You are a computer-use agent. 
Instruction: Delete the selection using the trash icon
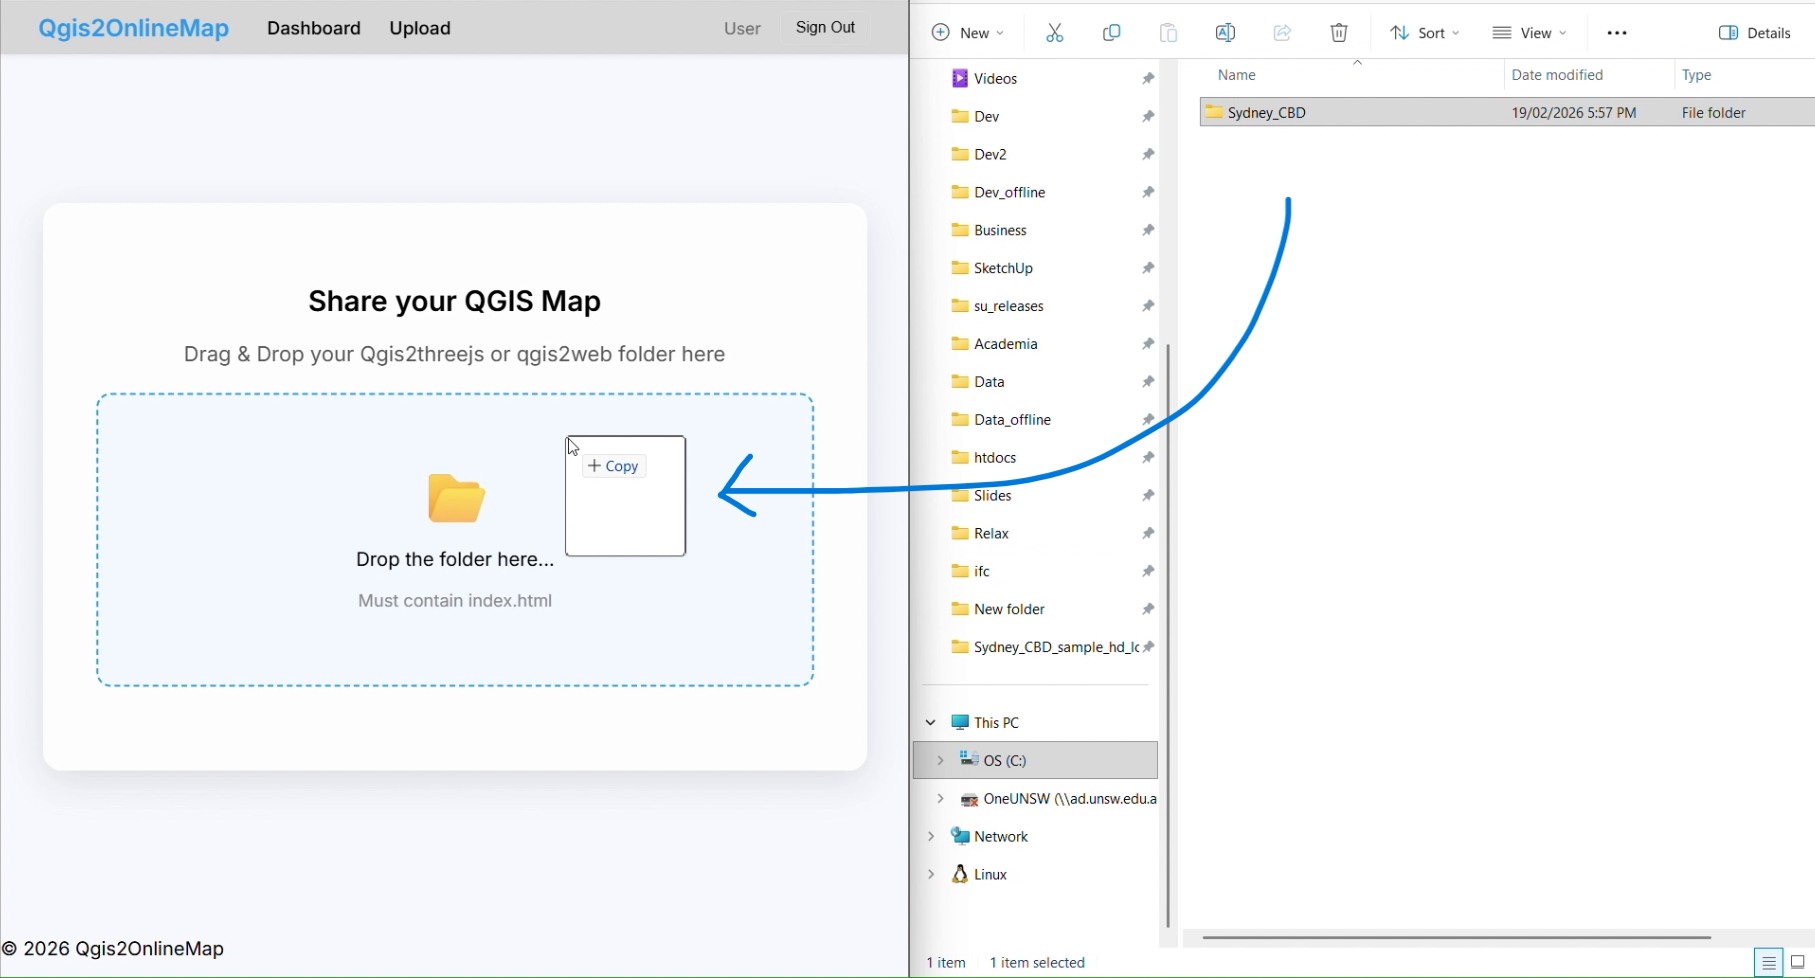tap(1339, 32)
